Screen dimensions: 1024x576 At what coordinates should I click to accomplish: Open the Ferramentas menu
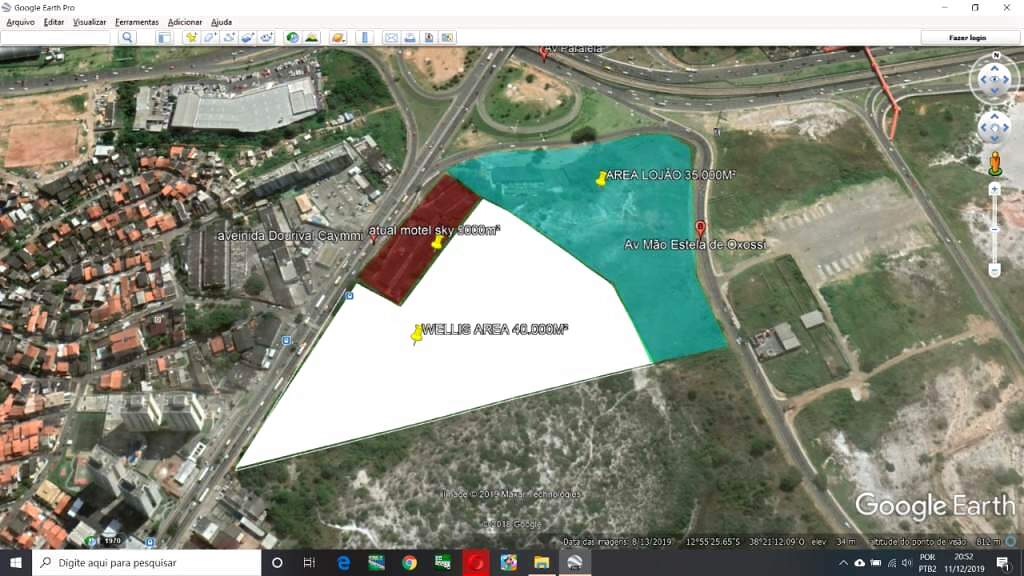point(136,22)
